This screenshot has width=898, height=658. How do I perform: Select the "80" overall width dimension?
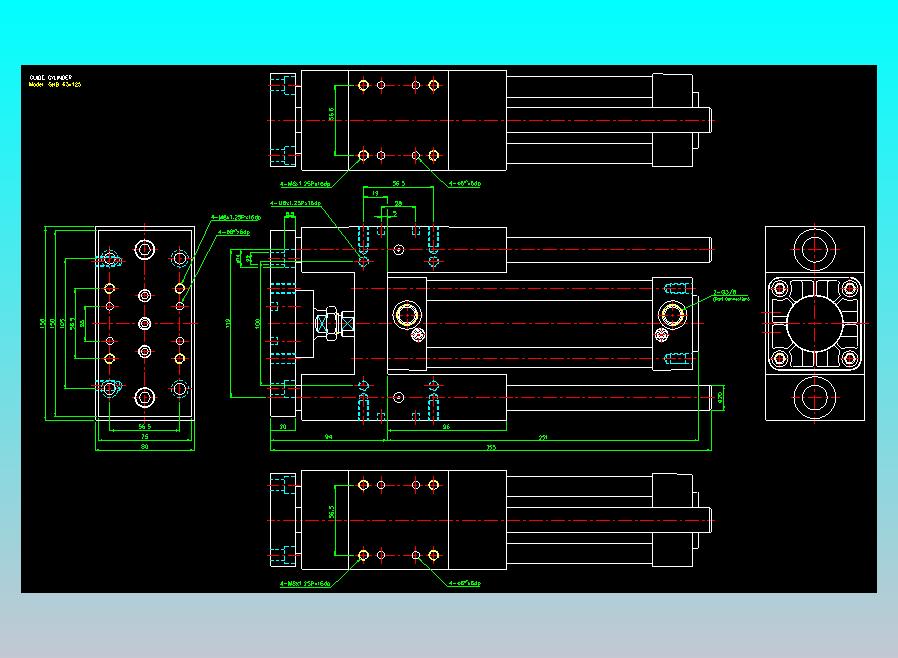(144, 447)
